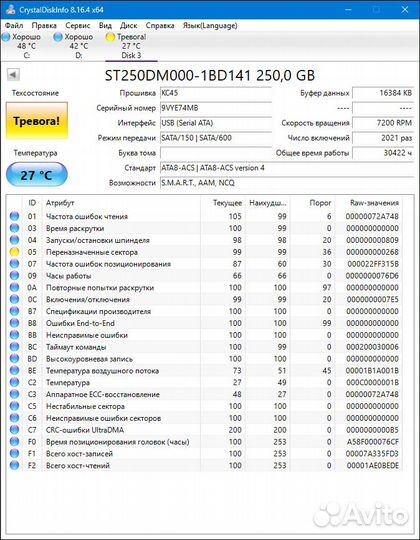Click status orb for attribute BC command timeout

click(14, 347)
